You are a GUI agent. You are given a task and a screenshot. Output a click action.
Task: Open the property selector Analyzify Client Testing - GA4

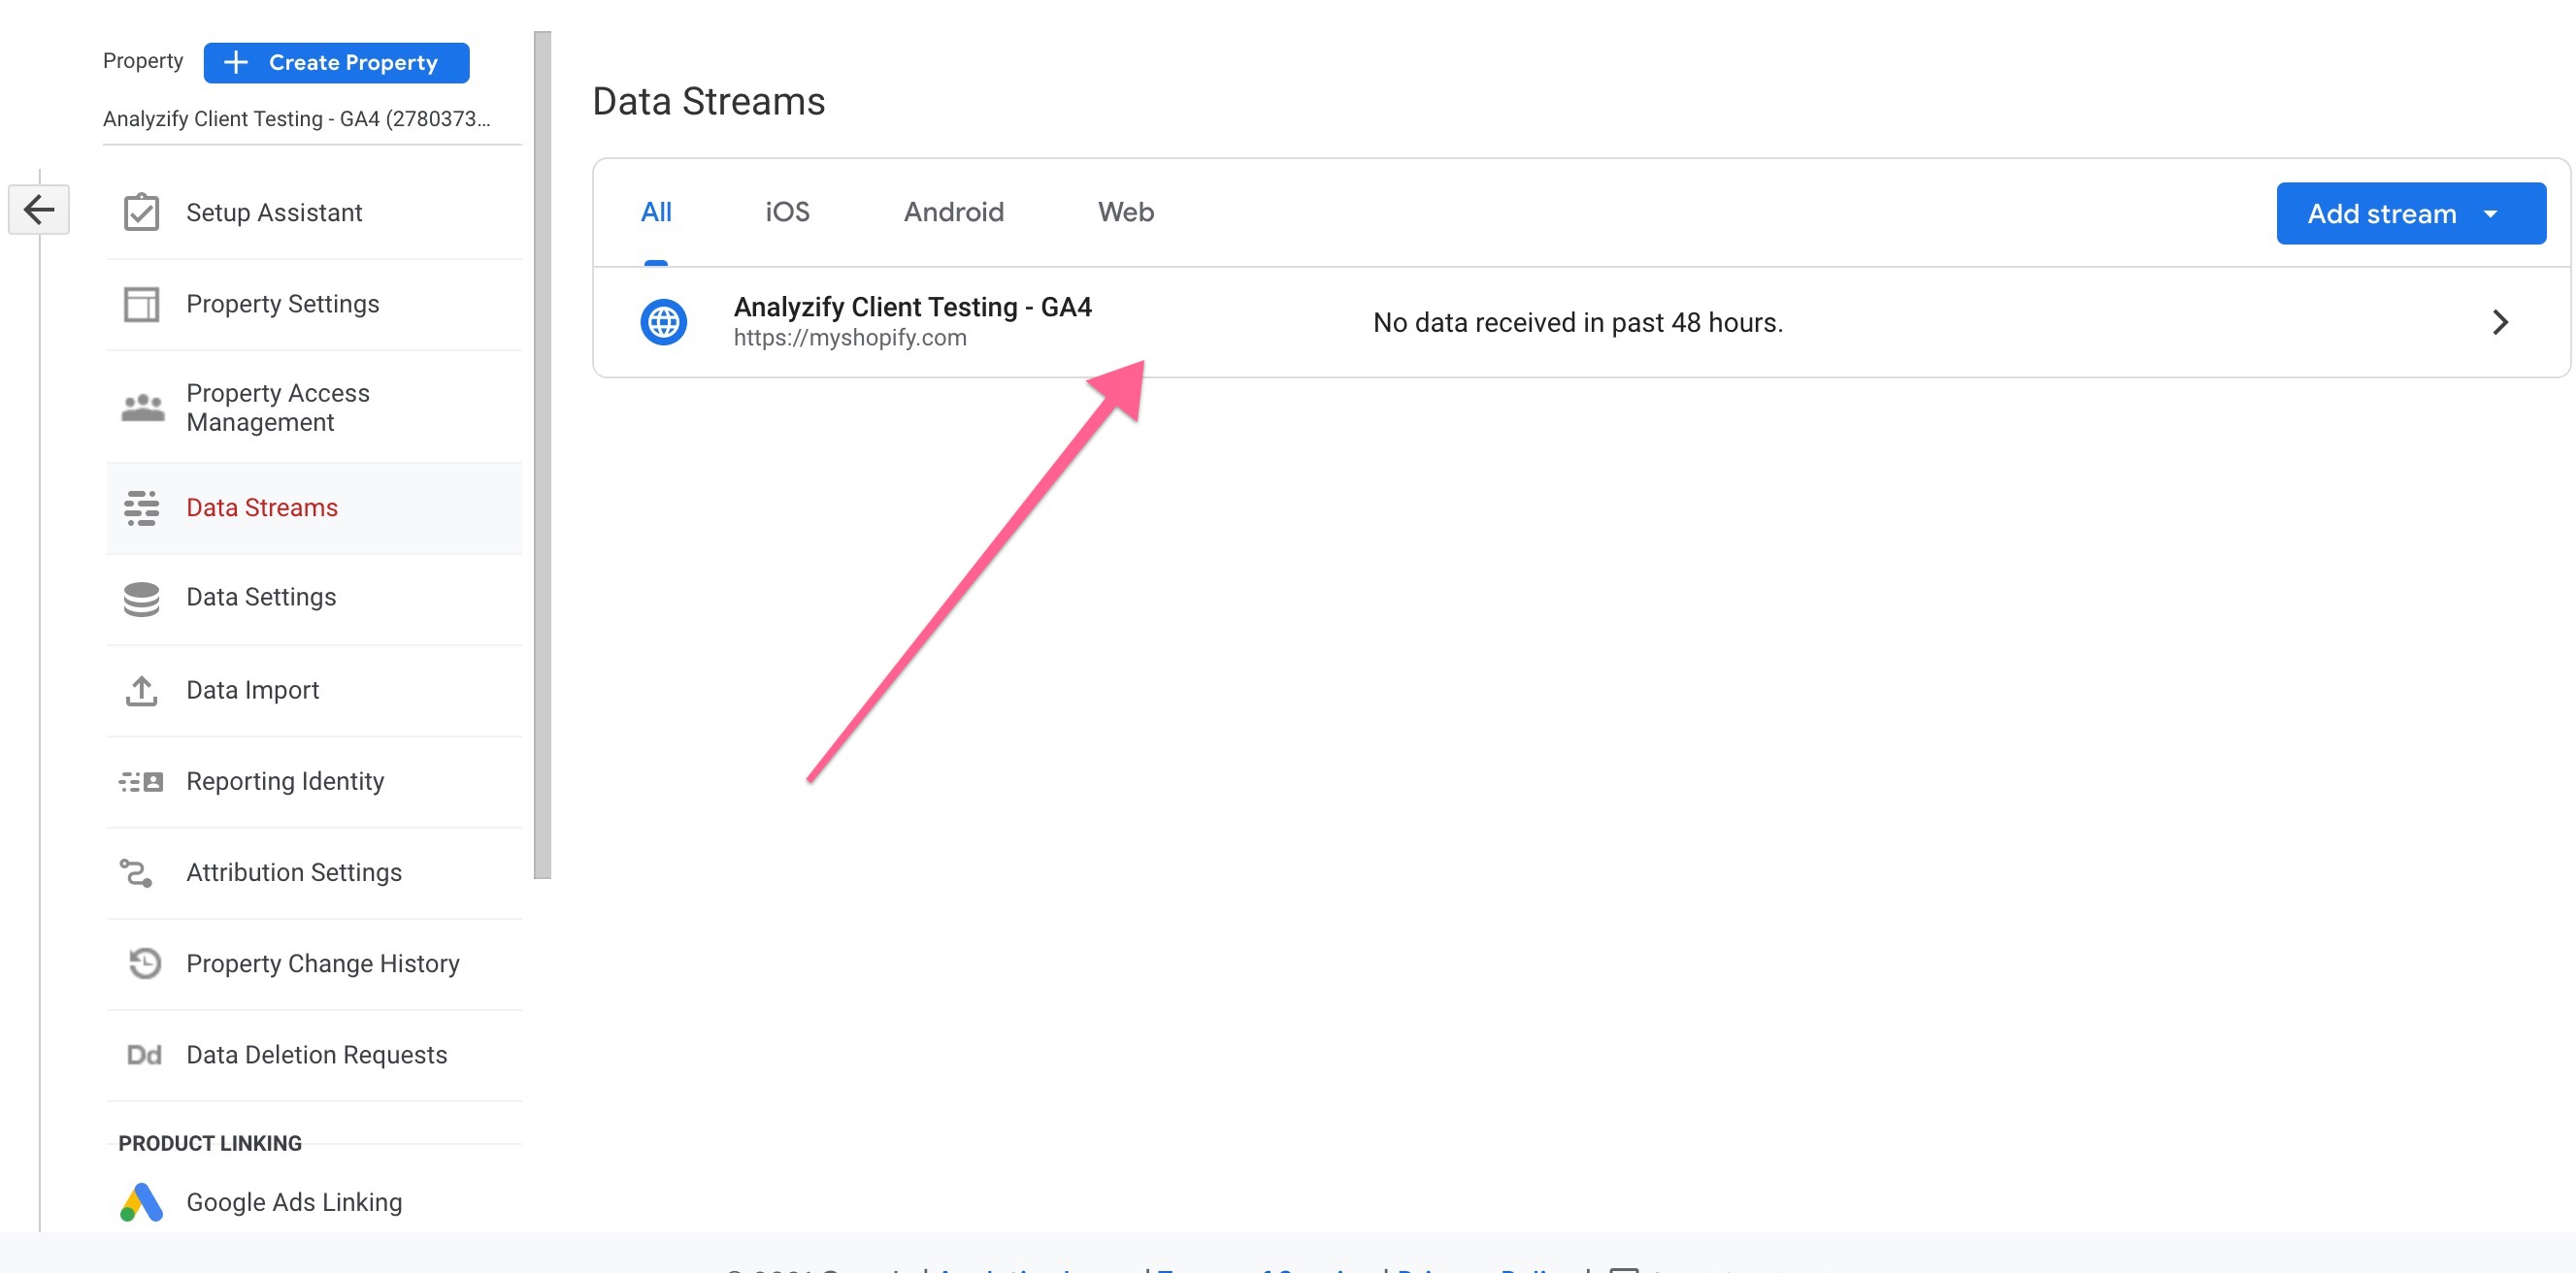click(312, 119)
